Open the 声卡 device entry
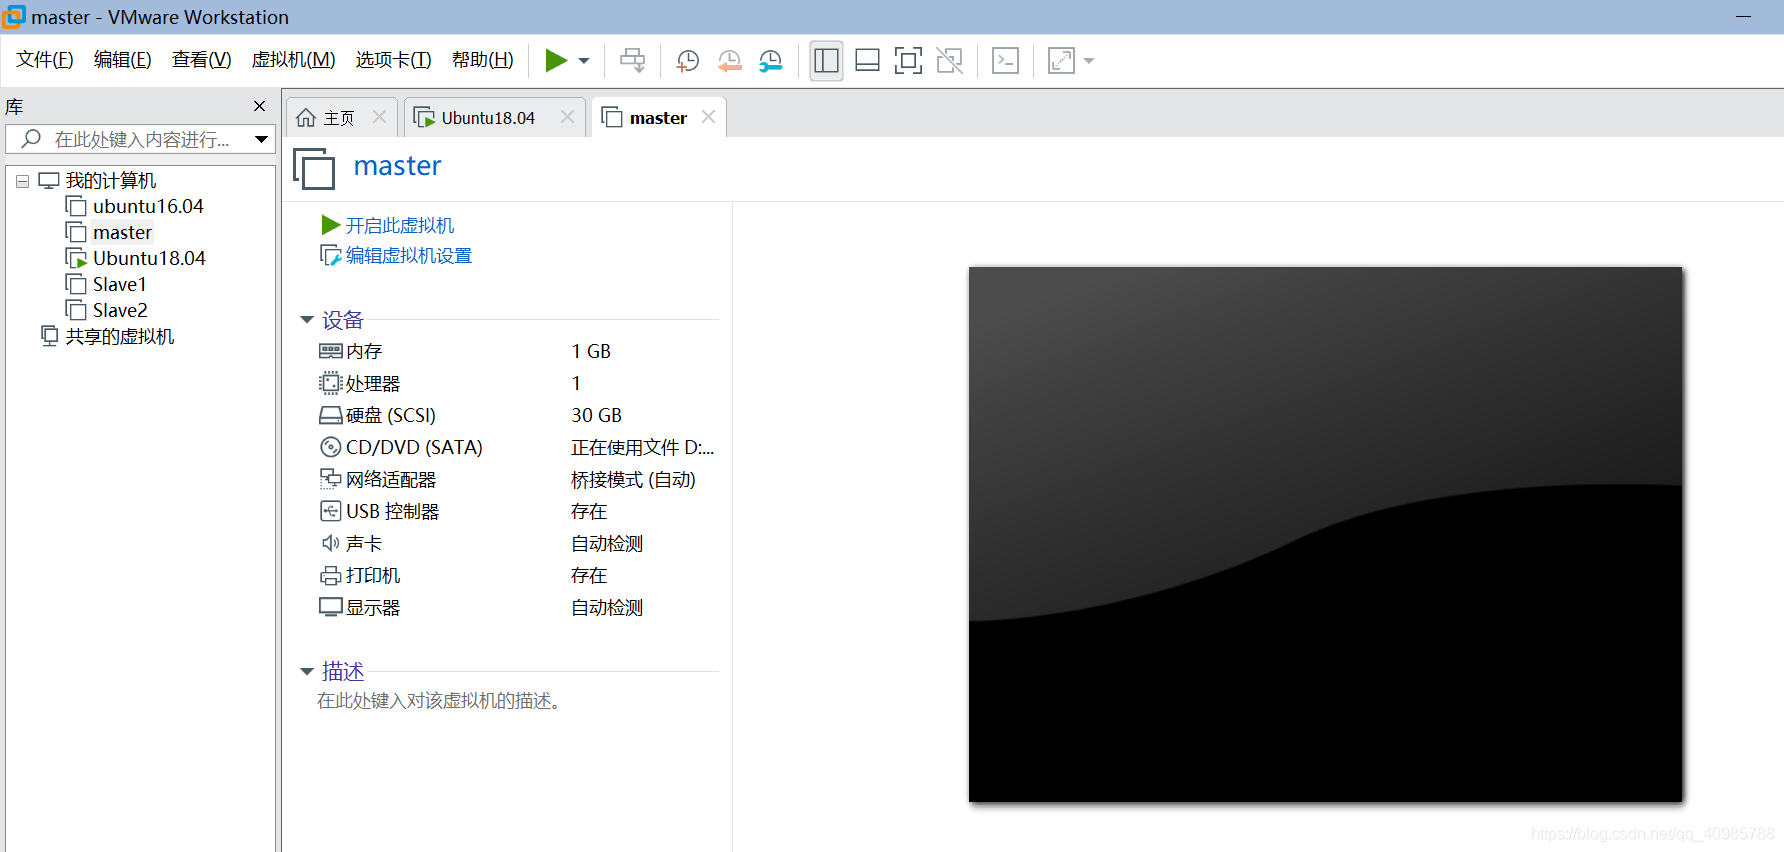Viewport: 1784px width, 852px height. point(364,544)
